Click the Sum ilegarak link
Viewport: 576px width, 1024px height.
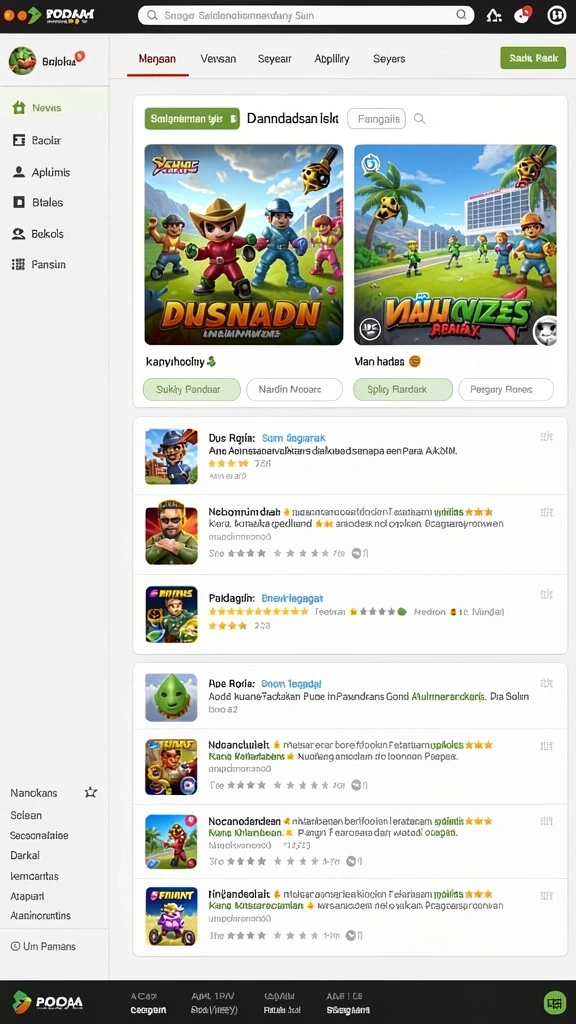pos(293,438)
